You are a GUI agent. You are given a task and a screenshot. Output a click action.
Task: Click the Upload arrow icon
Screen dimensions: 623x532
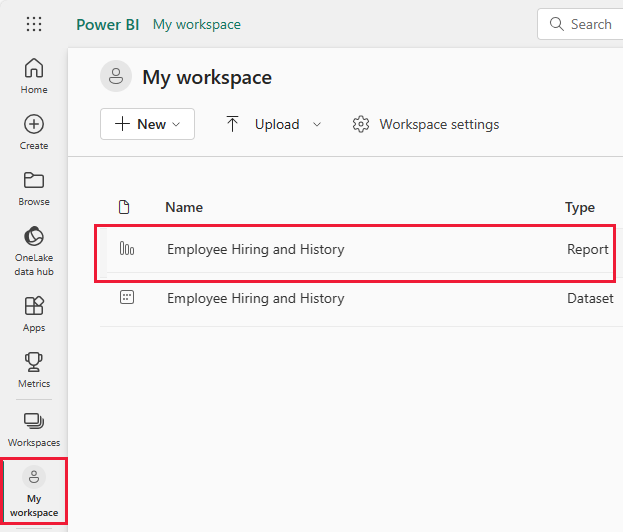pyautogui.click(x=232, y=124)
